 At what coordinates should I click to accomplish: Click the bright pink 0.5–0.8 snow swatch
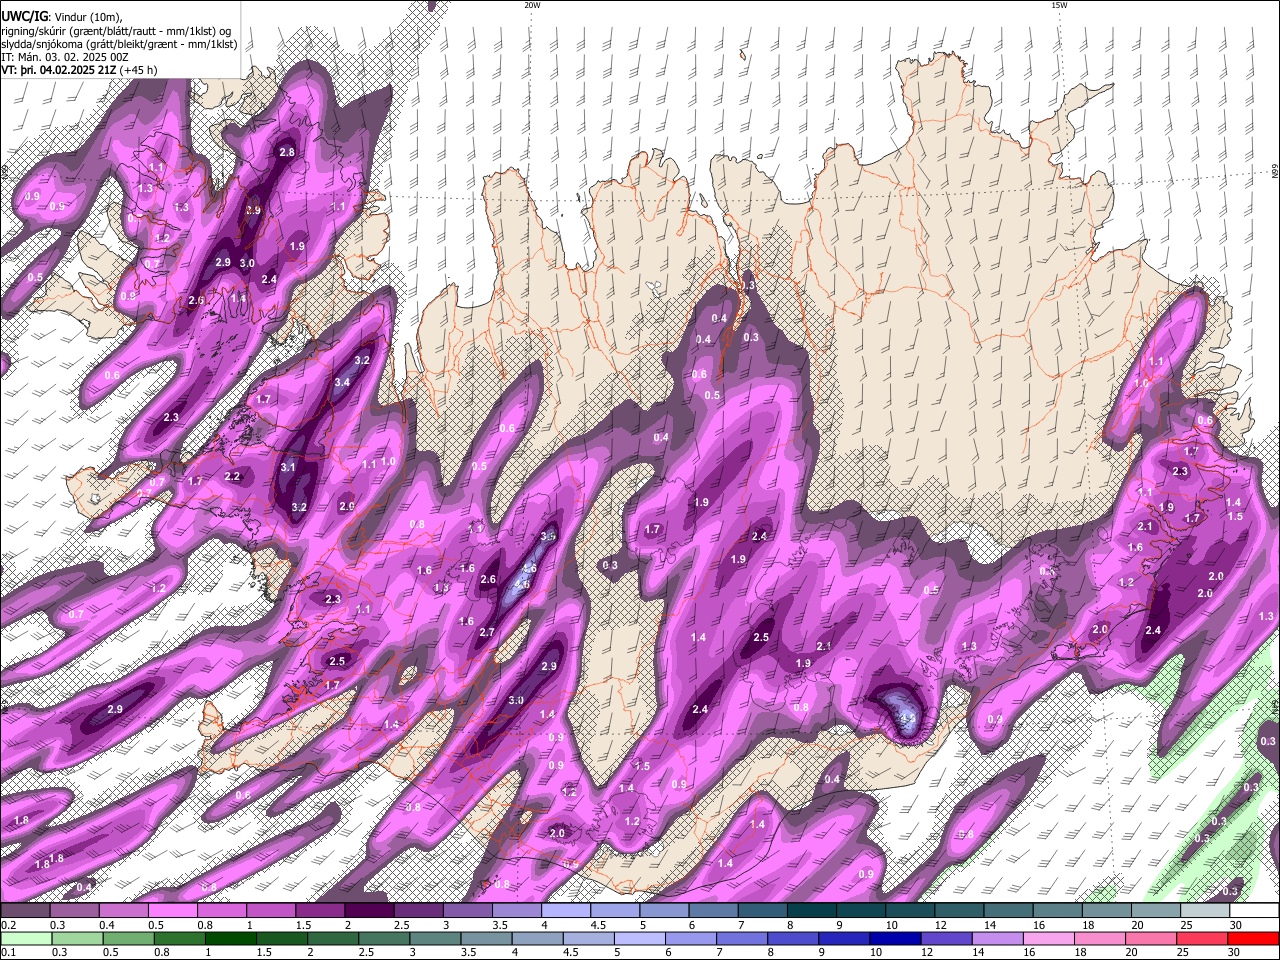coord(172,911)
